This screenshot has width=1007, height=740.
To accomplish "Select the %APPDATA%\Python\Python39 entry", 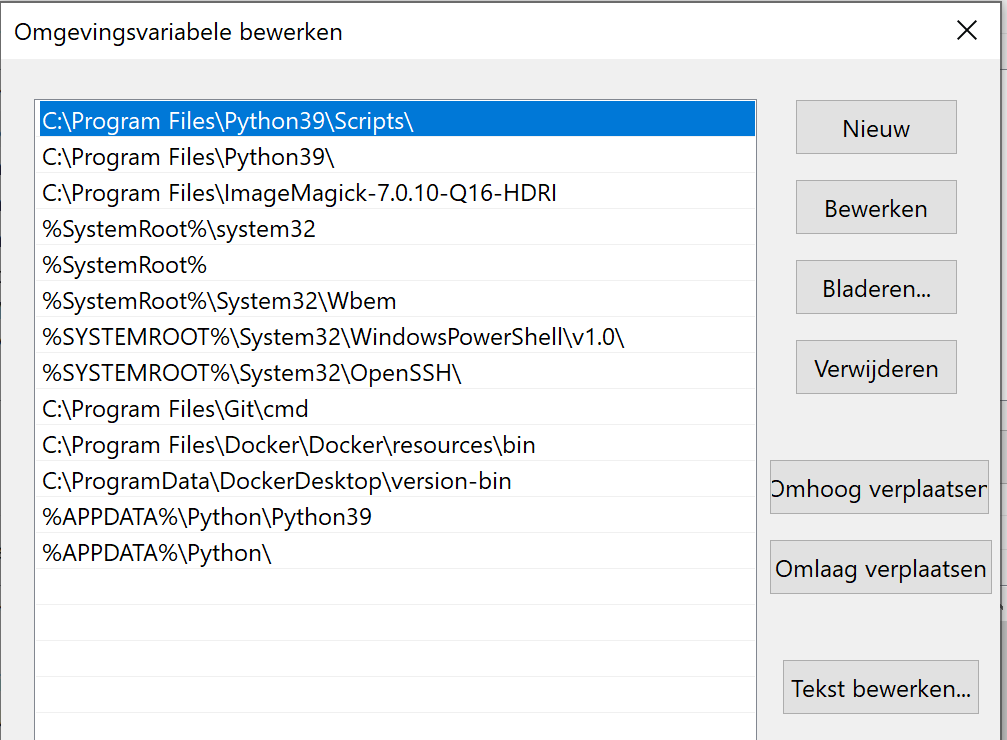I will 207,517.
